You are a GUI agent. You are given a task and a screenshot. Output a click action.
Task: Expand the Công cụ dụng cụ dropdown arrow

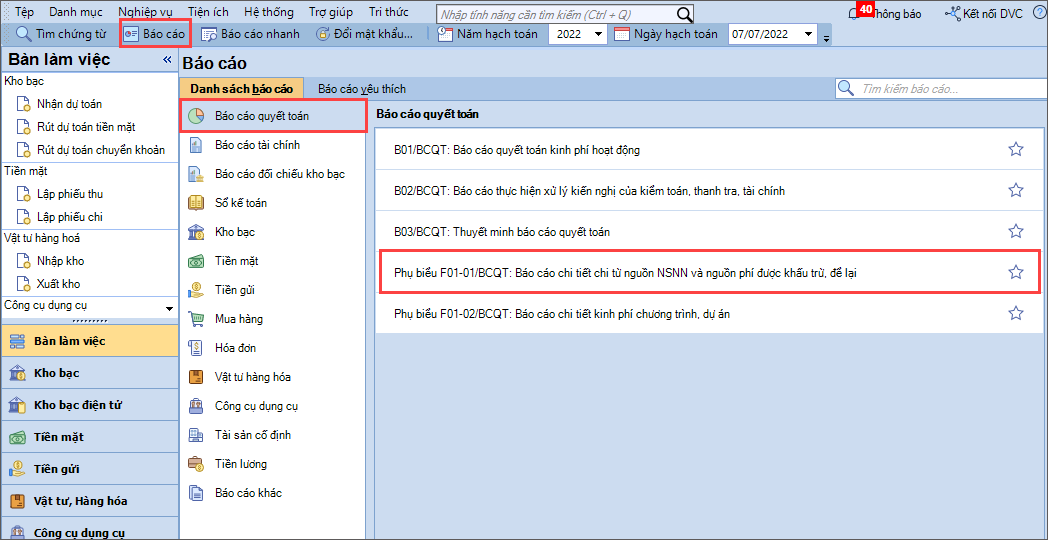[169, 308]
